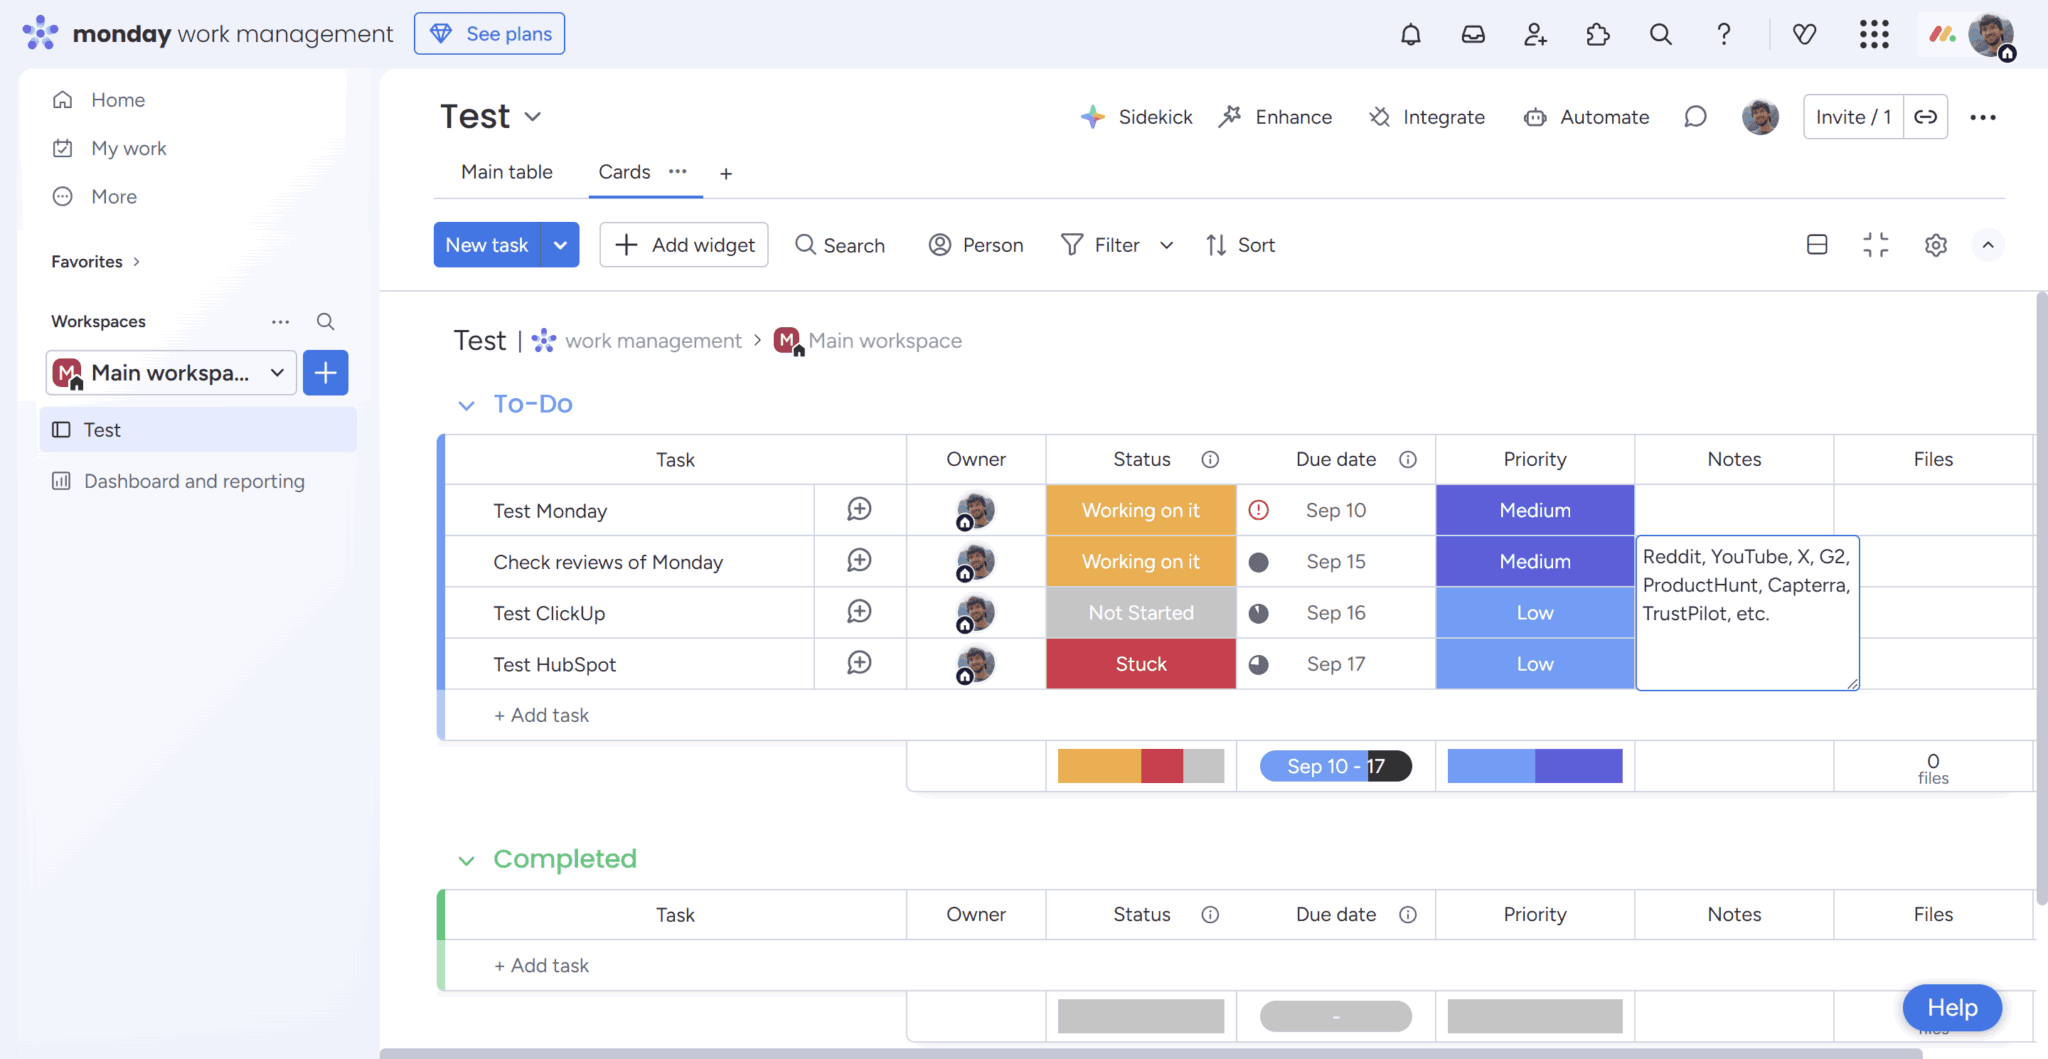
Task: Open the Workspaces three-dot options
Action: 280,321
